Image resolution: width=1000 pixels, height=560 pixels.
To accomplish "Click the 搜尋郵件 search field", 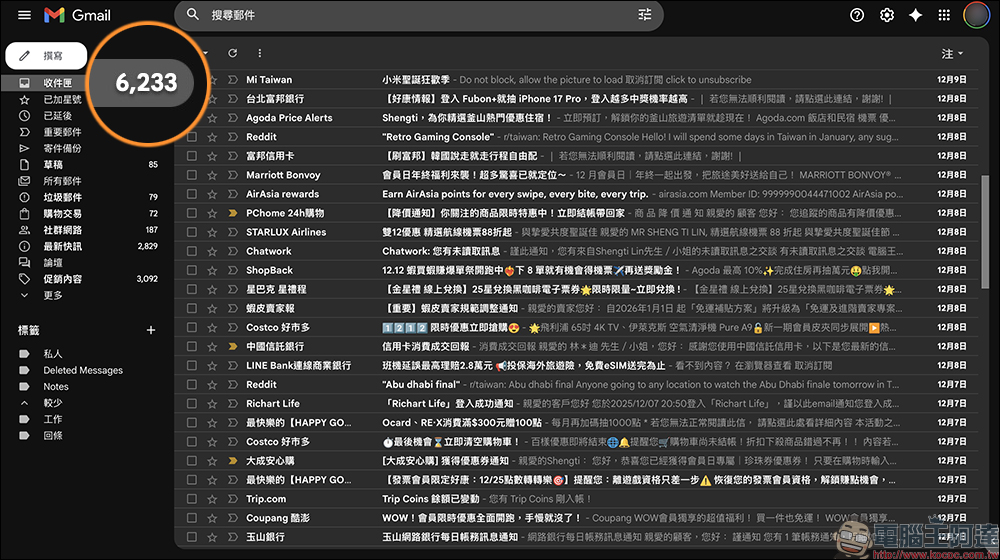I will pyautogui.click(x=418, y=15).
